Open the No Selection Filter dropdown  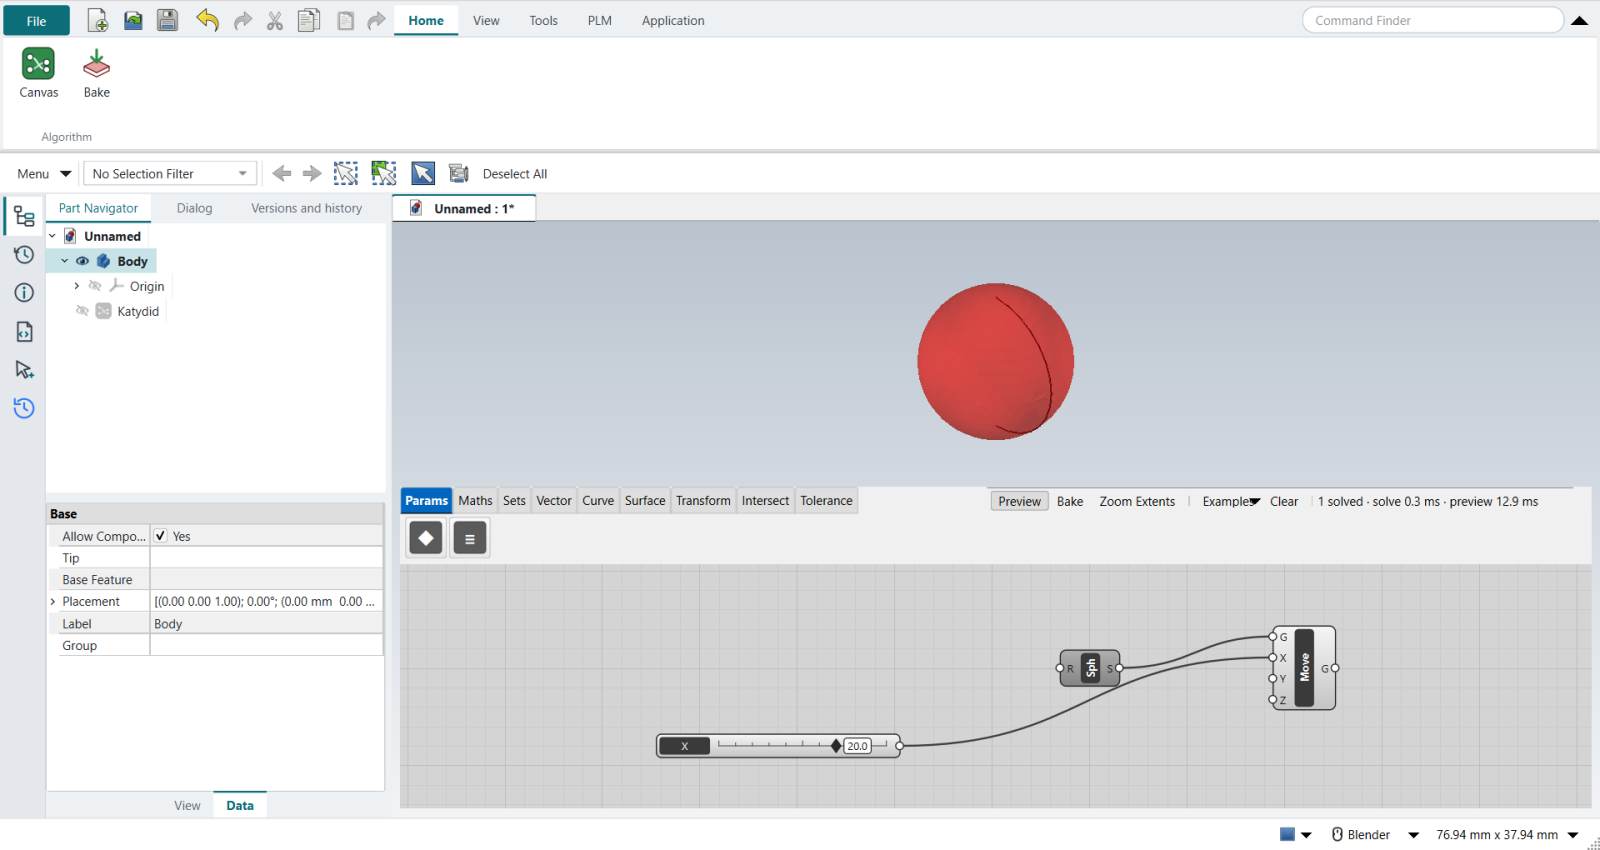pyautogui.click(x=170, y=174)
